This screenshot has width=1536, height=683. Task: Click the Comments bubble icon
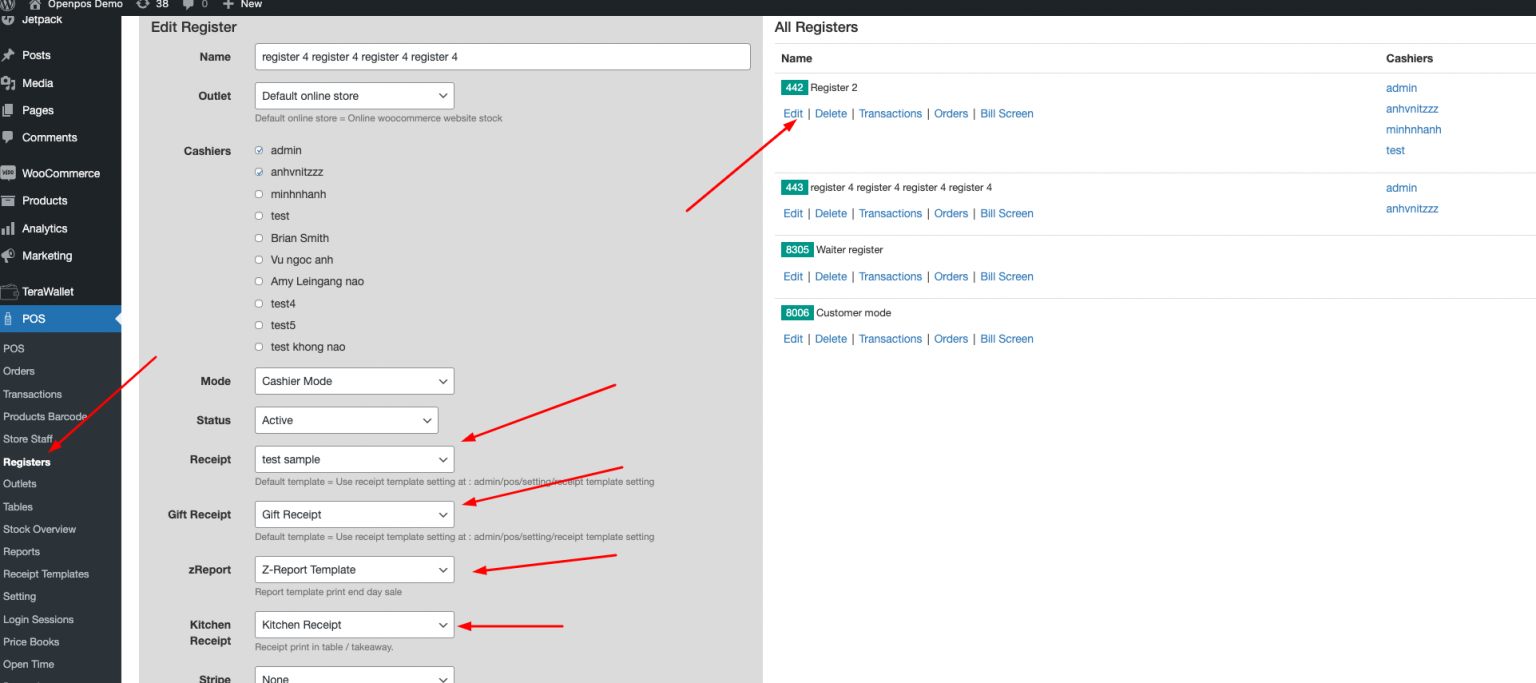point(17,137)
